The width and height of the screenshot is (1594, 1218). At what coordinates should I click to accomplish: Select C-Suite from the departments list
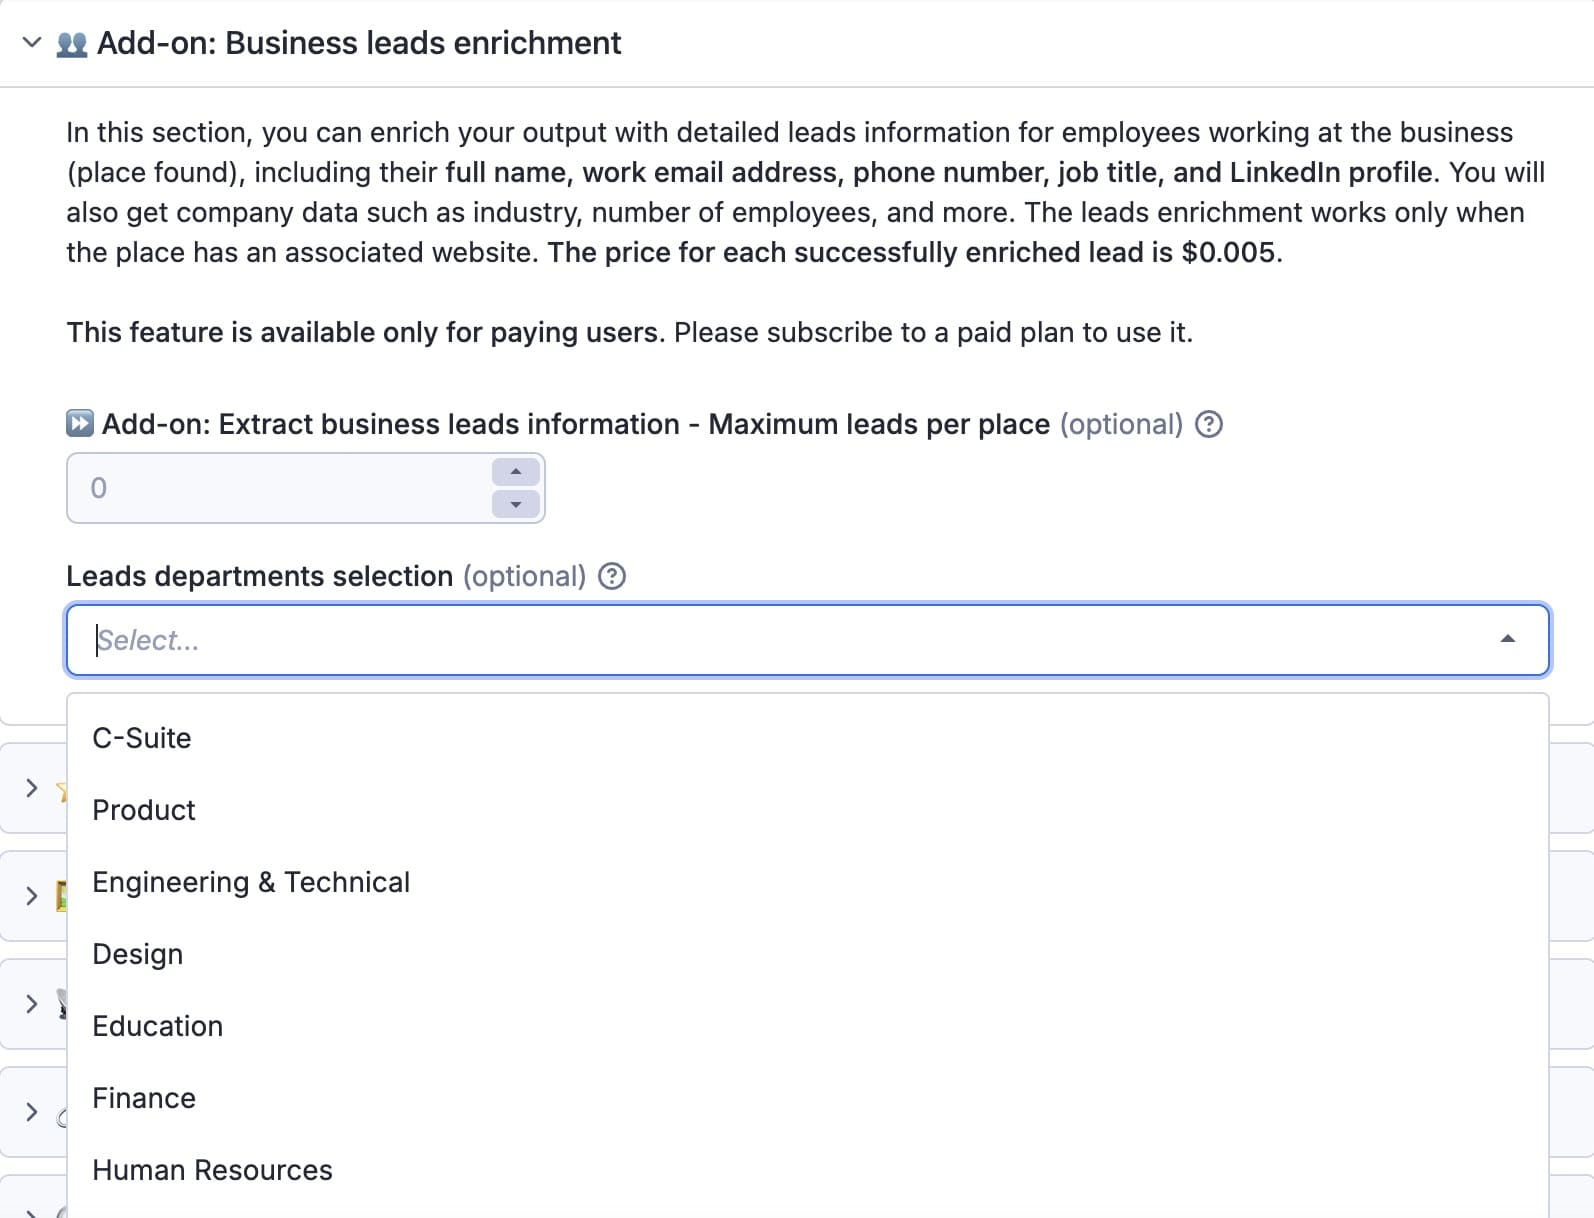[x=142, y=738]
